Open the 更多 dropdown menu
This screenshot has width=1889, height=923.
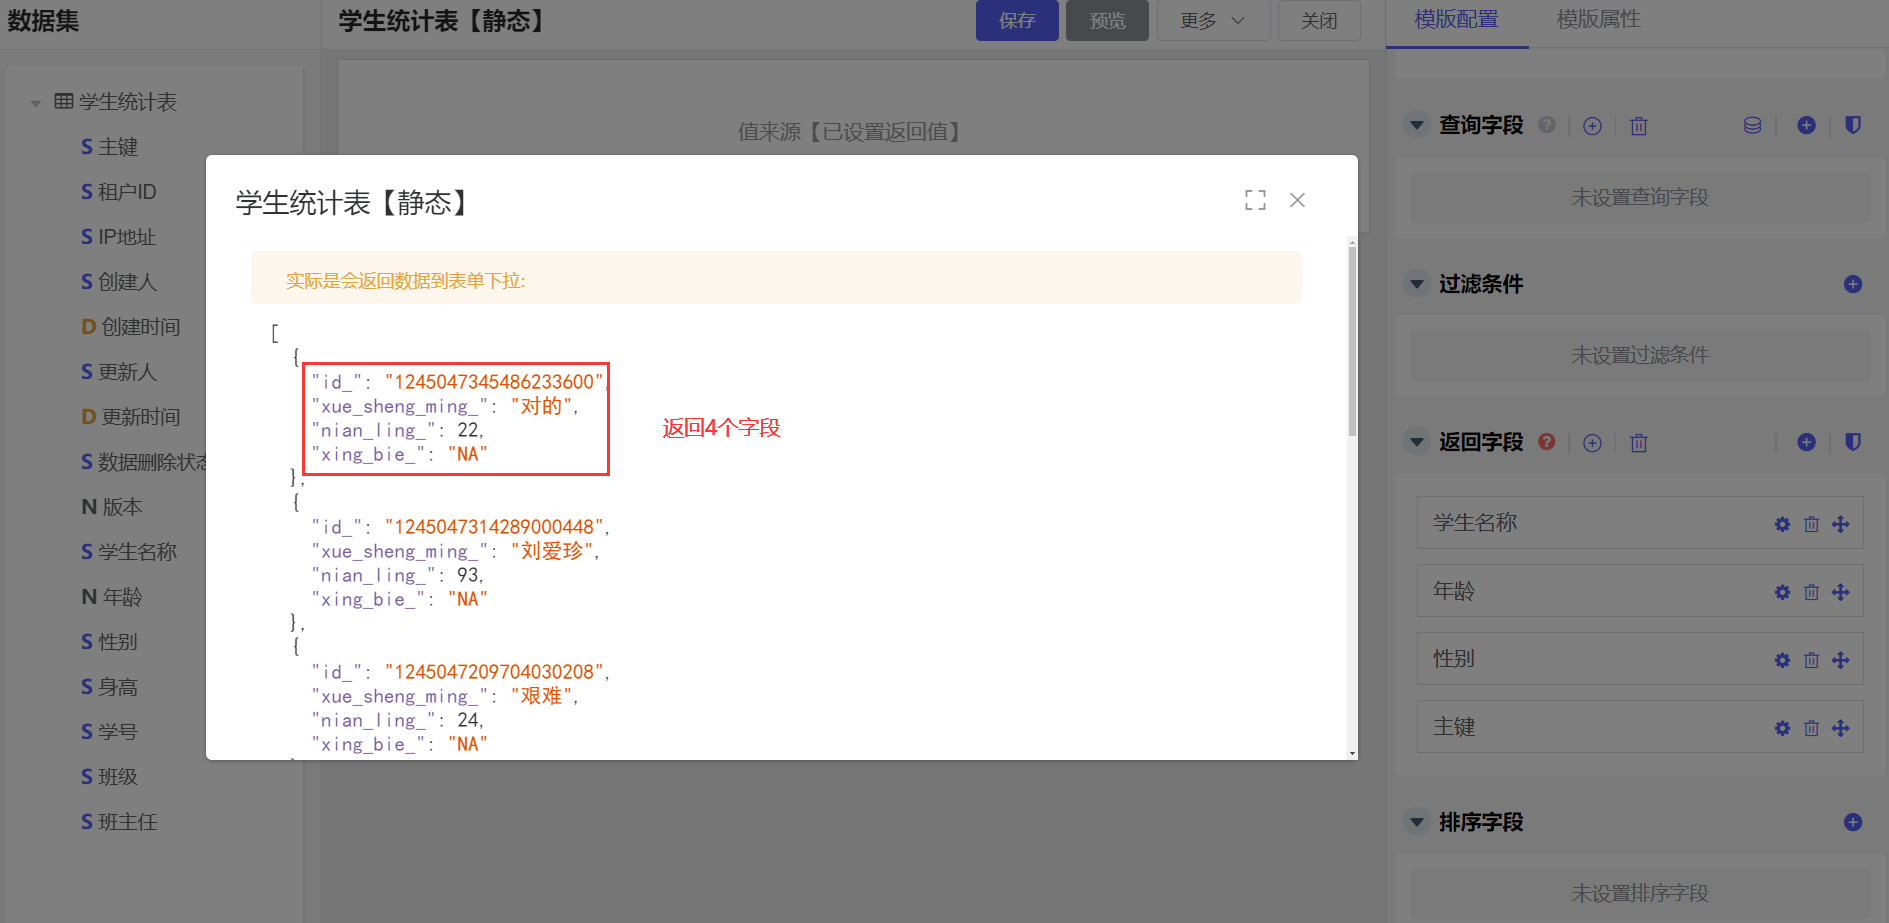[x=1212, y=21]
